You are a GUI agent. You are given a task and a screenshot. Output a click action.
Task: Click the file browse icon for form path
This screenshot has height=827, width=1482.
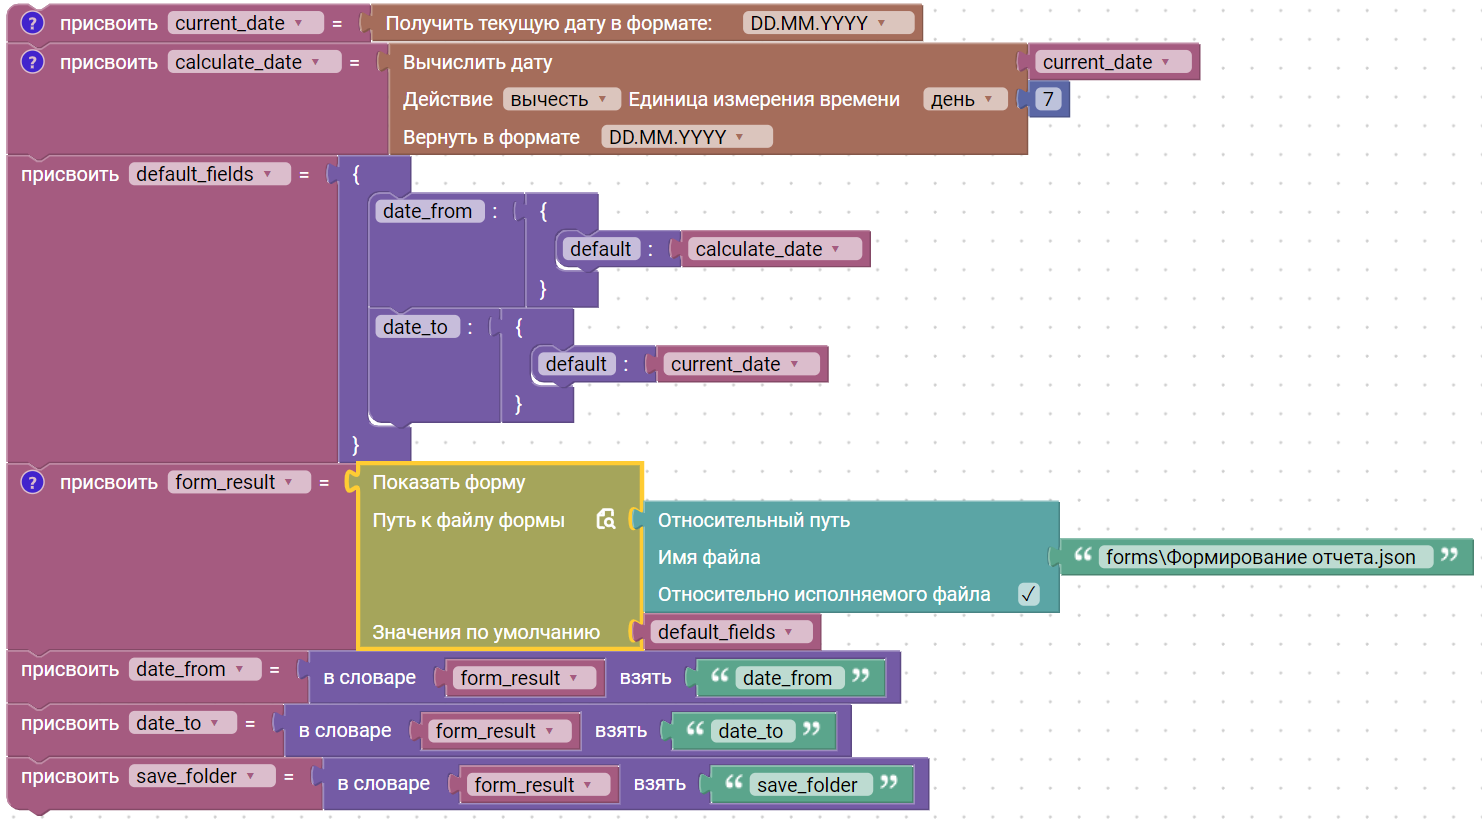point(606,519)
